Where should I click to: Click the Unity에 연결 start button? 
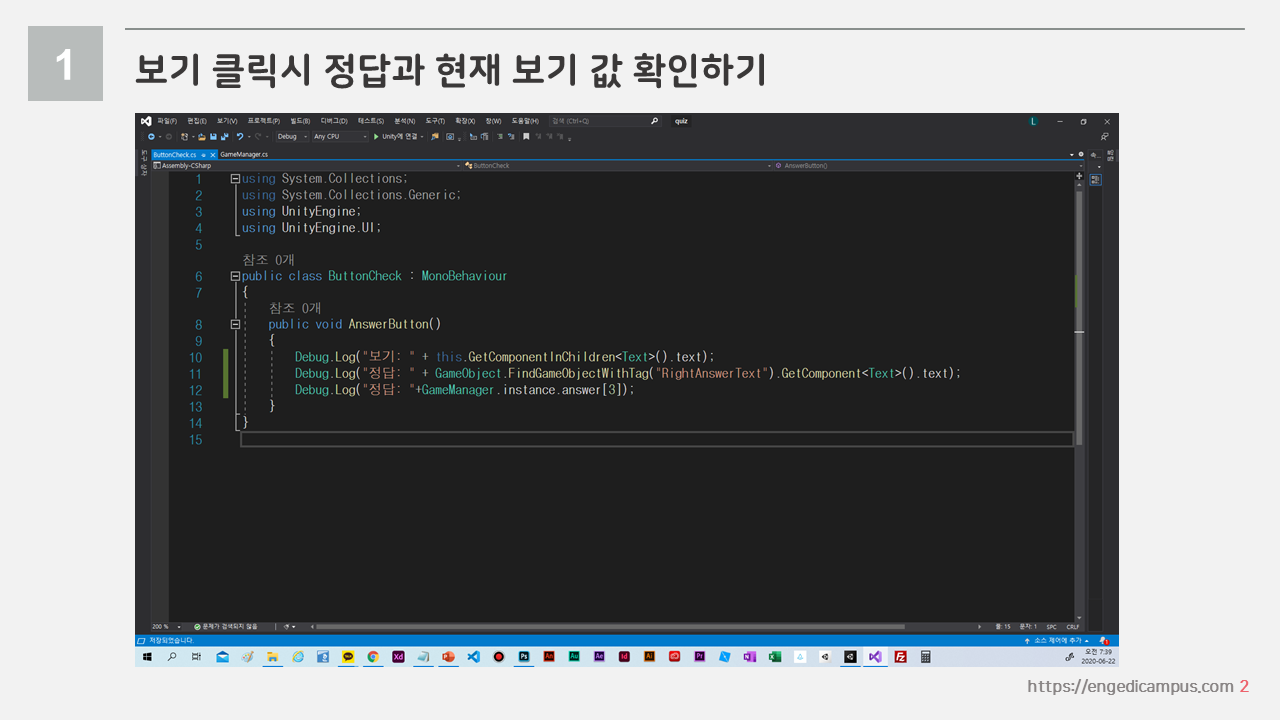point(397,137)
